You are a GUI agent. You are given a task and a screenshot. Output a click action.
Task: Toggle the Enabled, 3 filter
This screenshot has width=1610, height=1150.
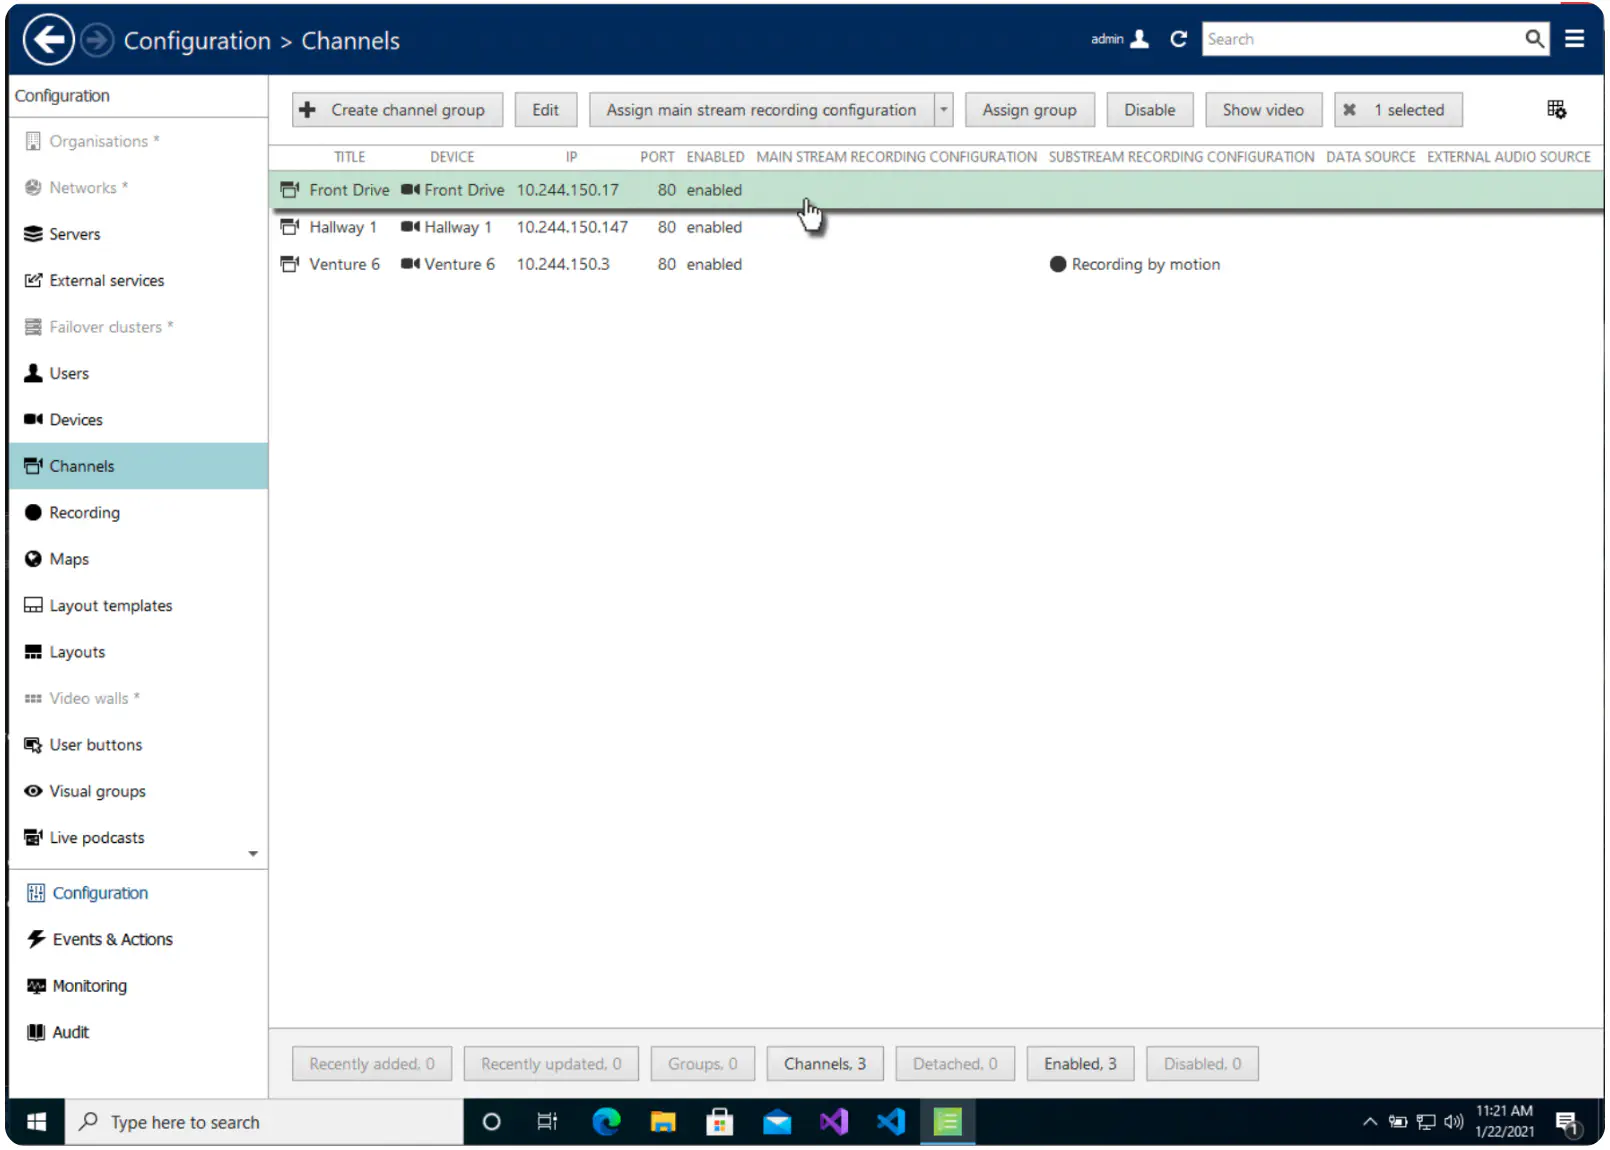(1080, 1064)
